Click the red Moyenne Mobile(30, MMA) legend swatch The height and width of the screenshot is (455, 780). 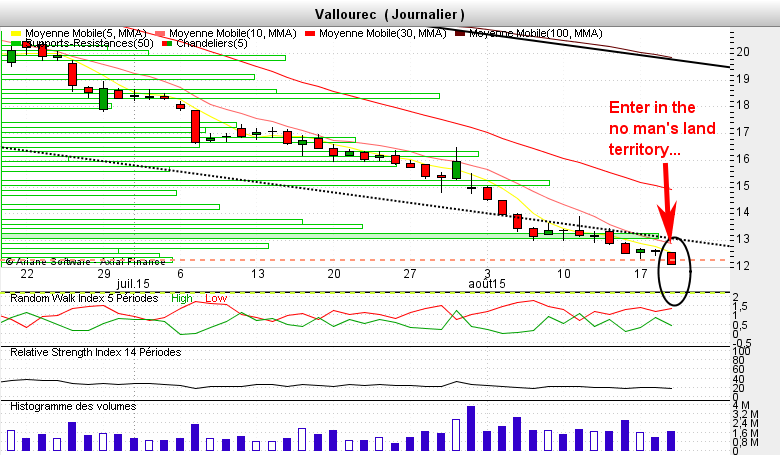coord(310,34)
